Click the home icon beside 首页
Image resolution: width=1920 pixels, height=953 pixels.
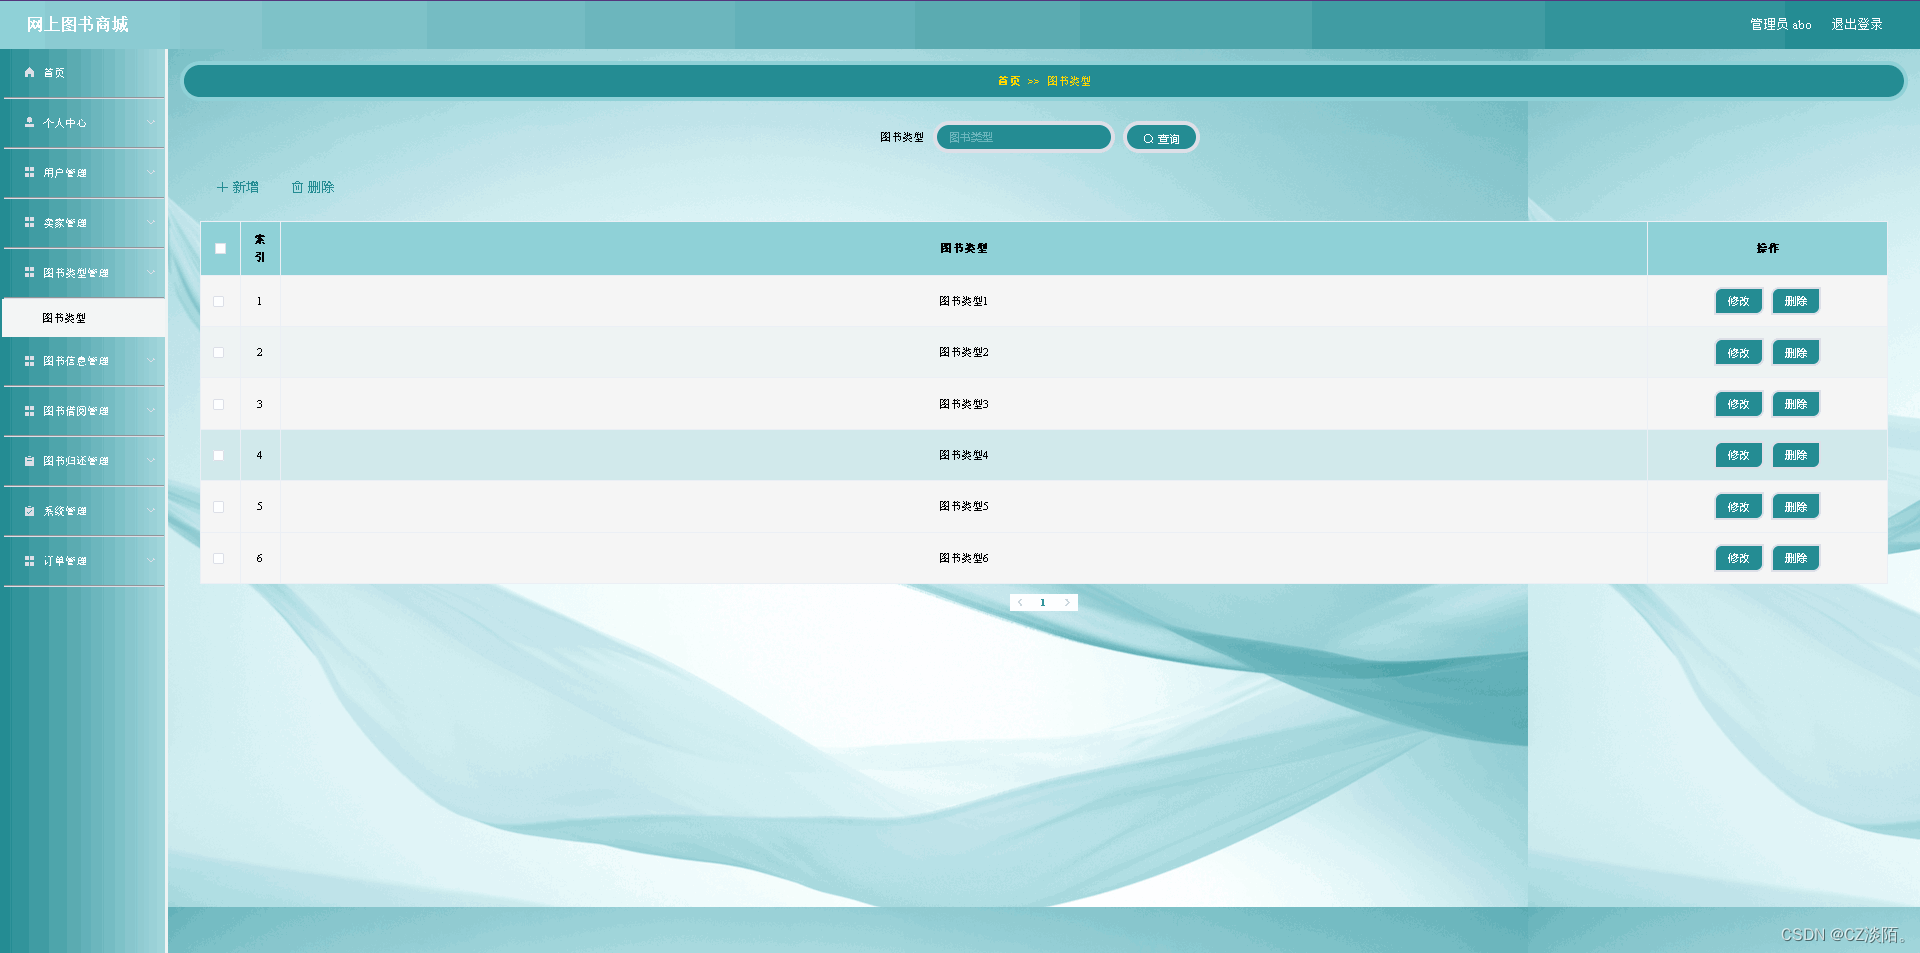29,72
